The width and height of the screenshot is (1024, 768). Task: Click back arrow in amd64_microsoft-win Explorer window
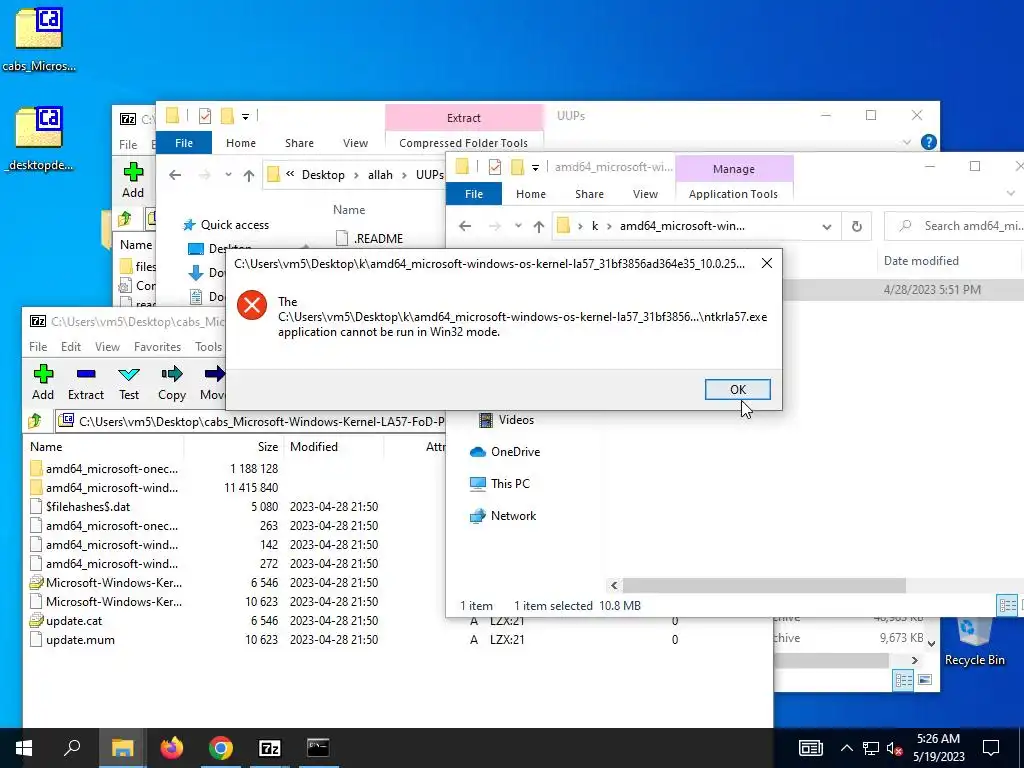pos(465,226)
